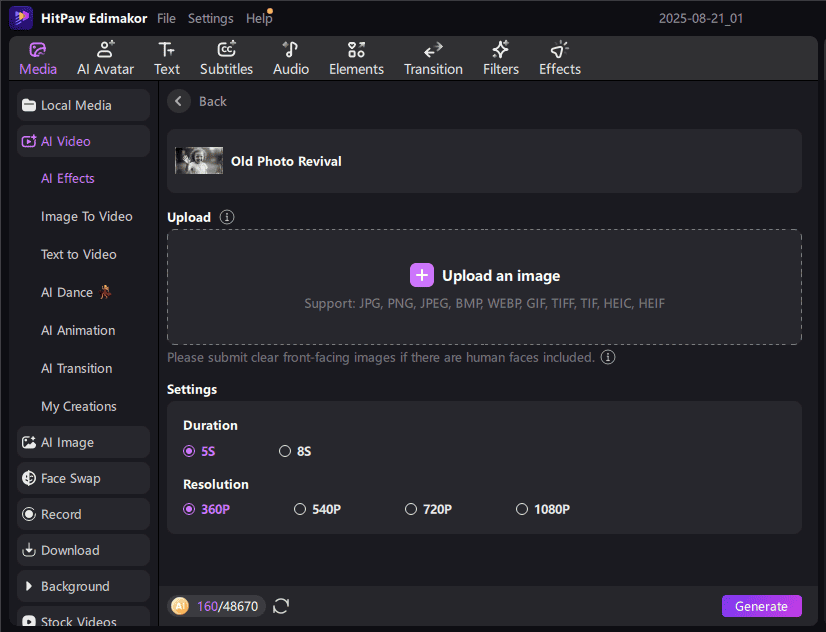The width and height of the screenshot is (826, 632).
Task: Refresh the AI credits counter
Action: pos(281,606)
